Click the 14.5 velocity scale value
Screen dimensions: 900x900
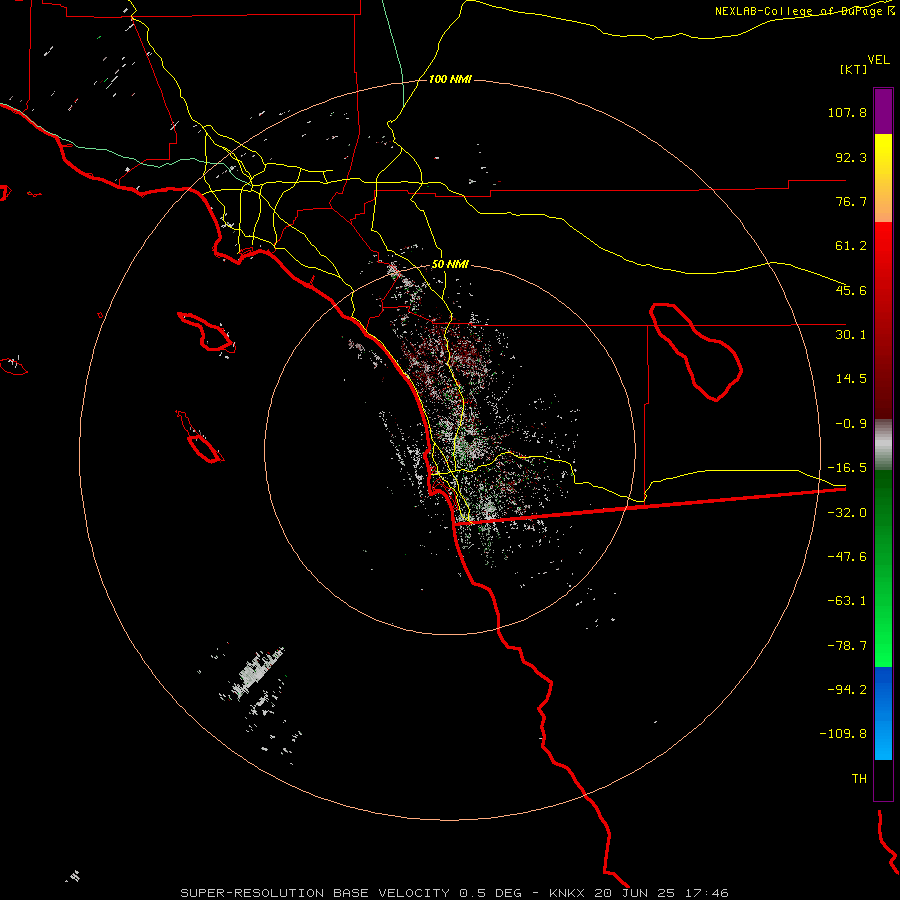tap(851, 379)
